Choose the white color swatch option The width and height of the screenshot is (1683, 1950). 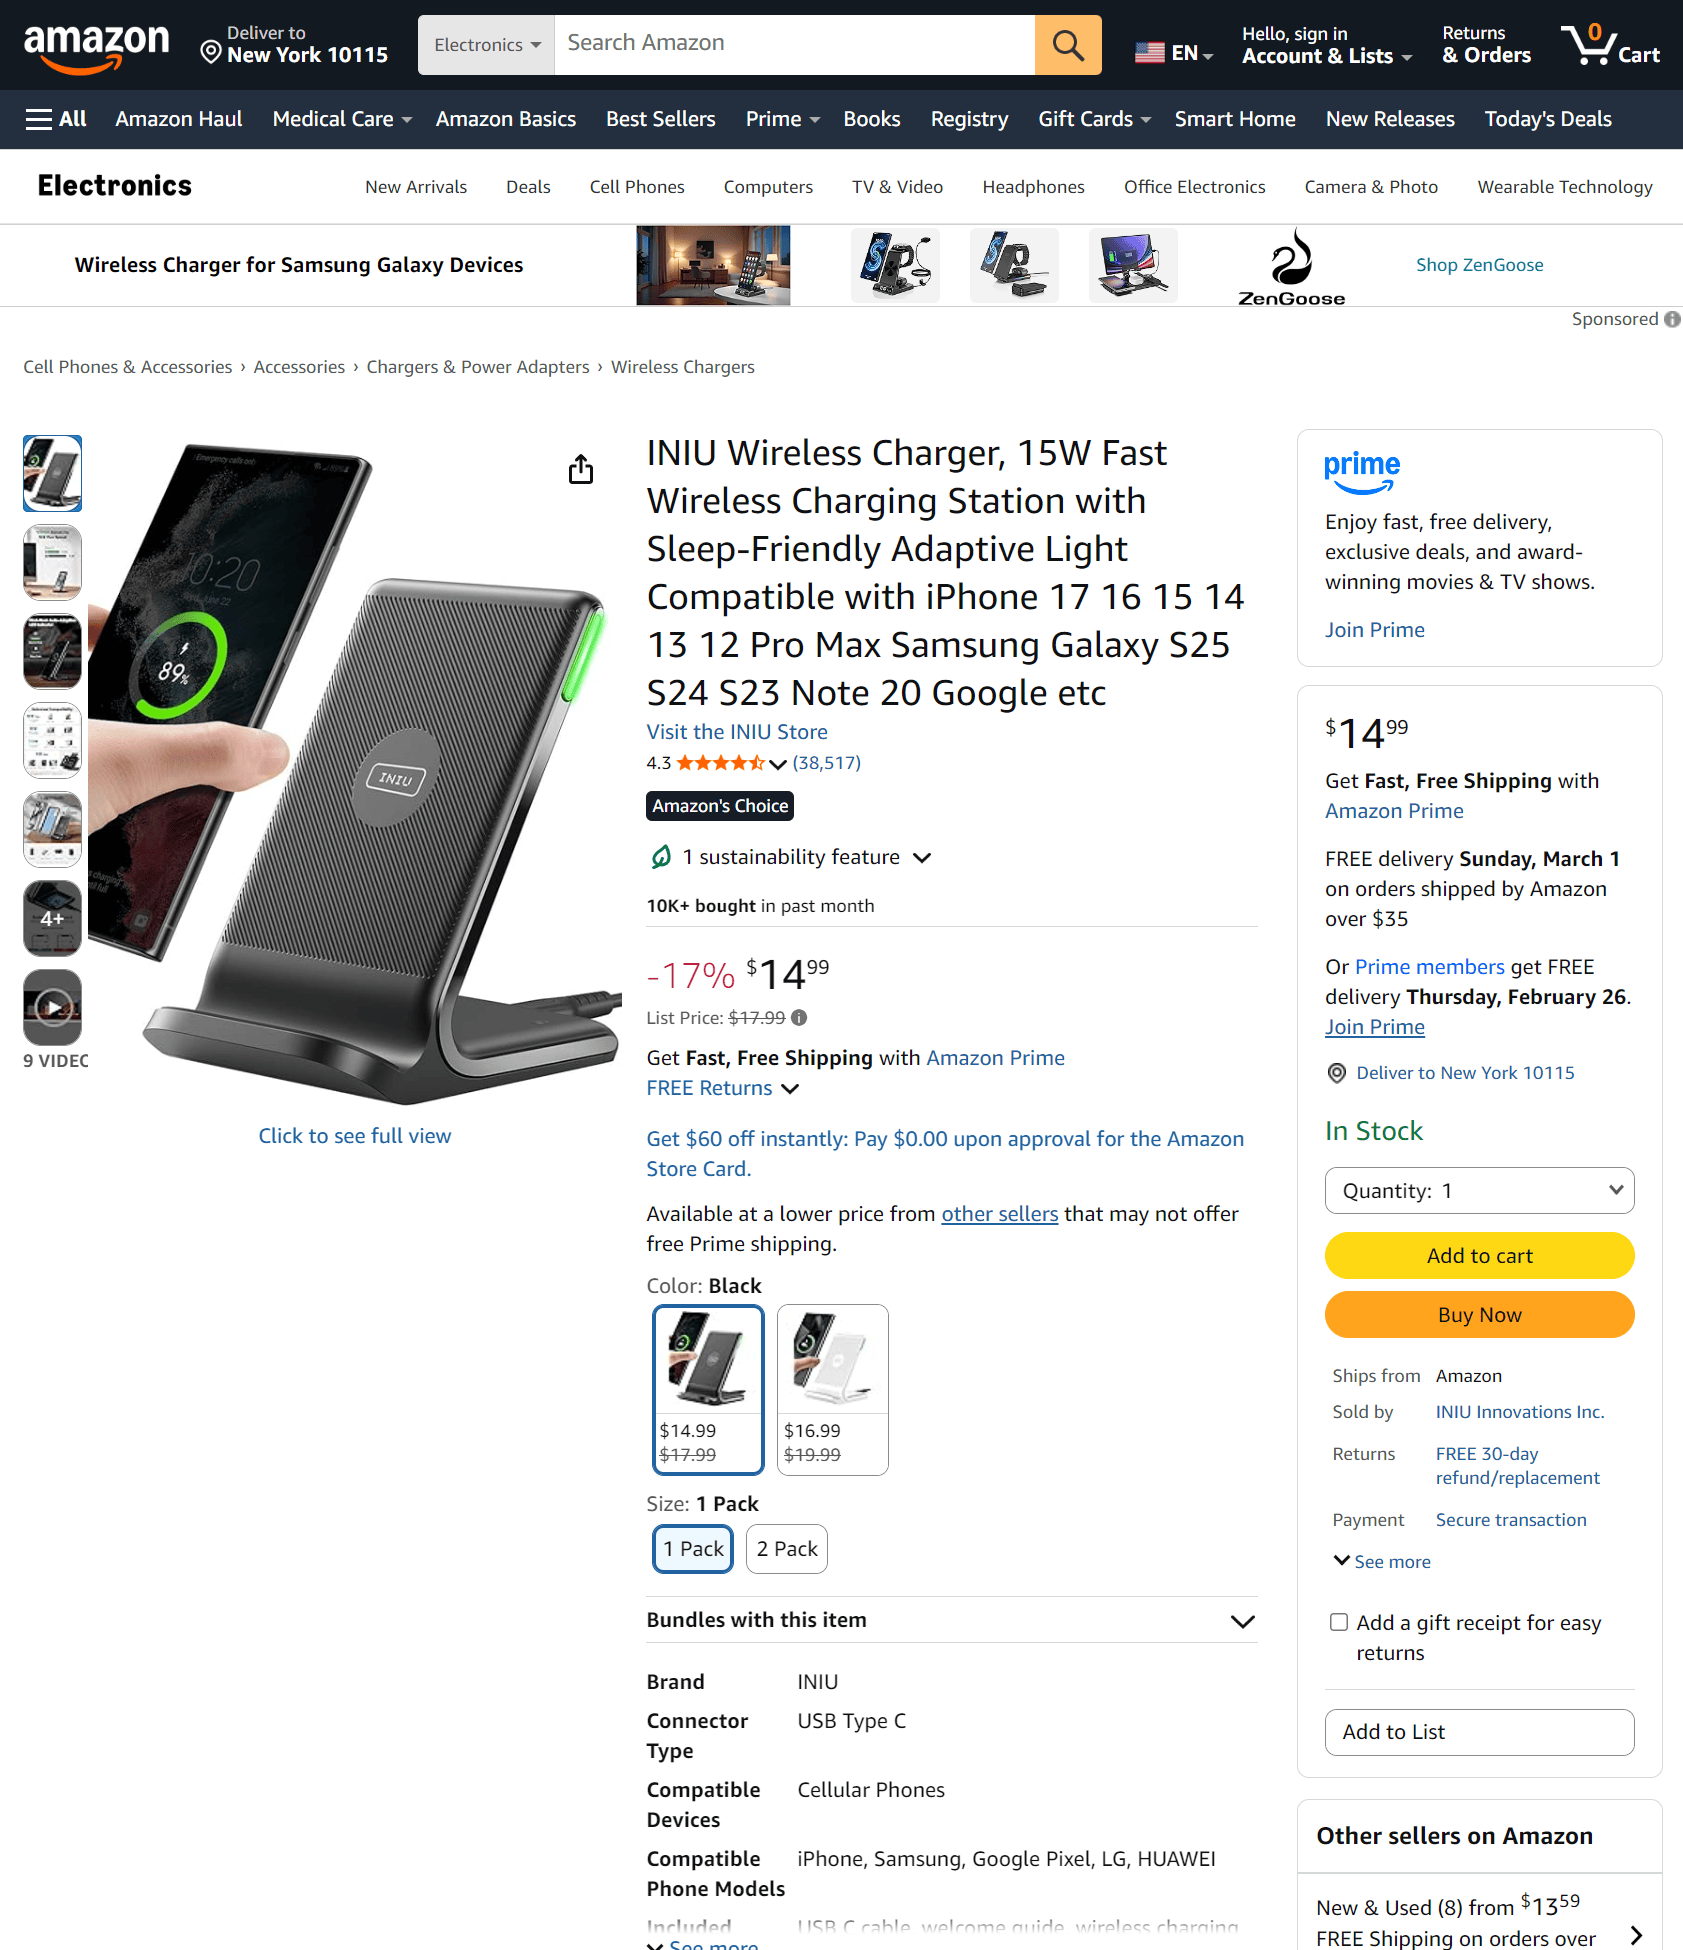click(832, 1388)
